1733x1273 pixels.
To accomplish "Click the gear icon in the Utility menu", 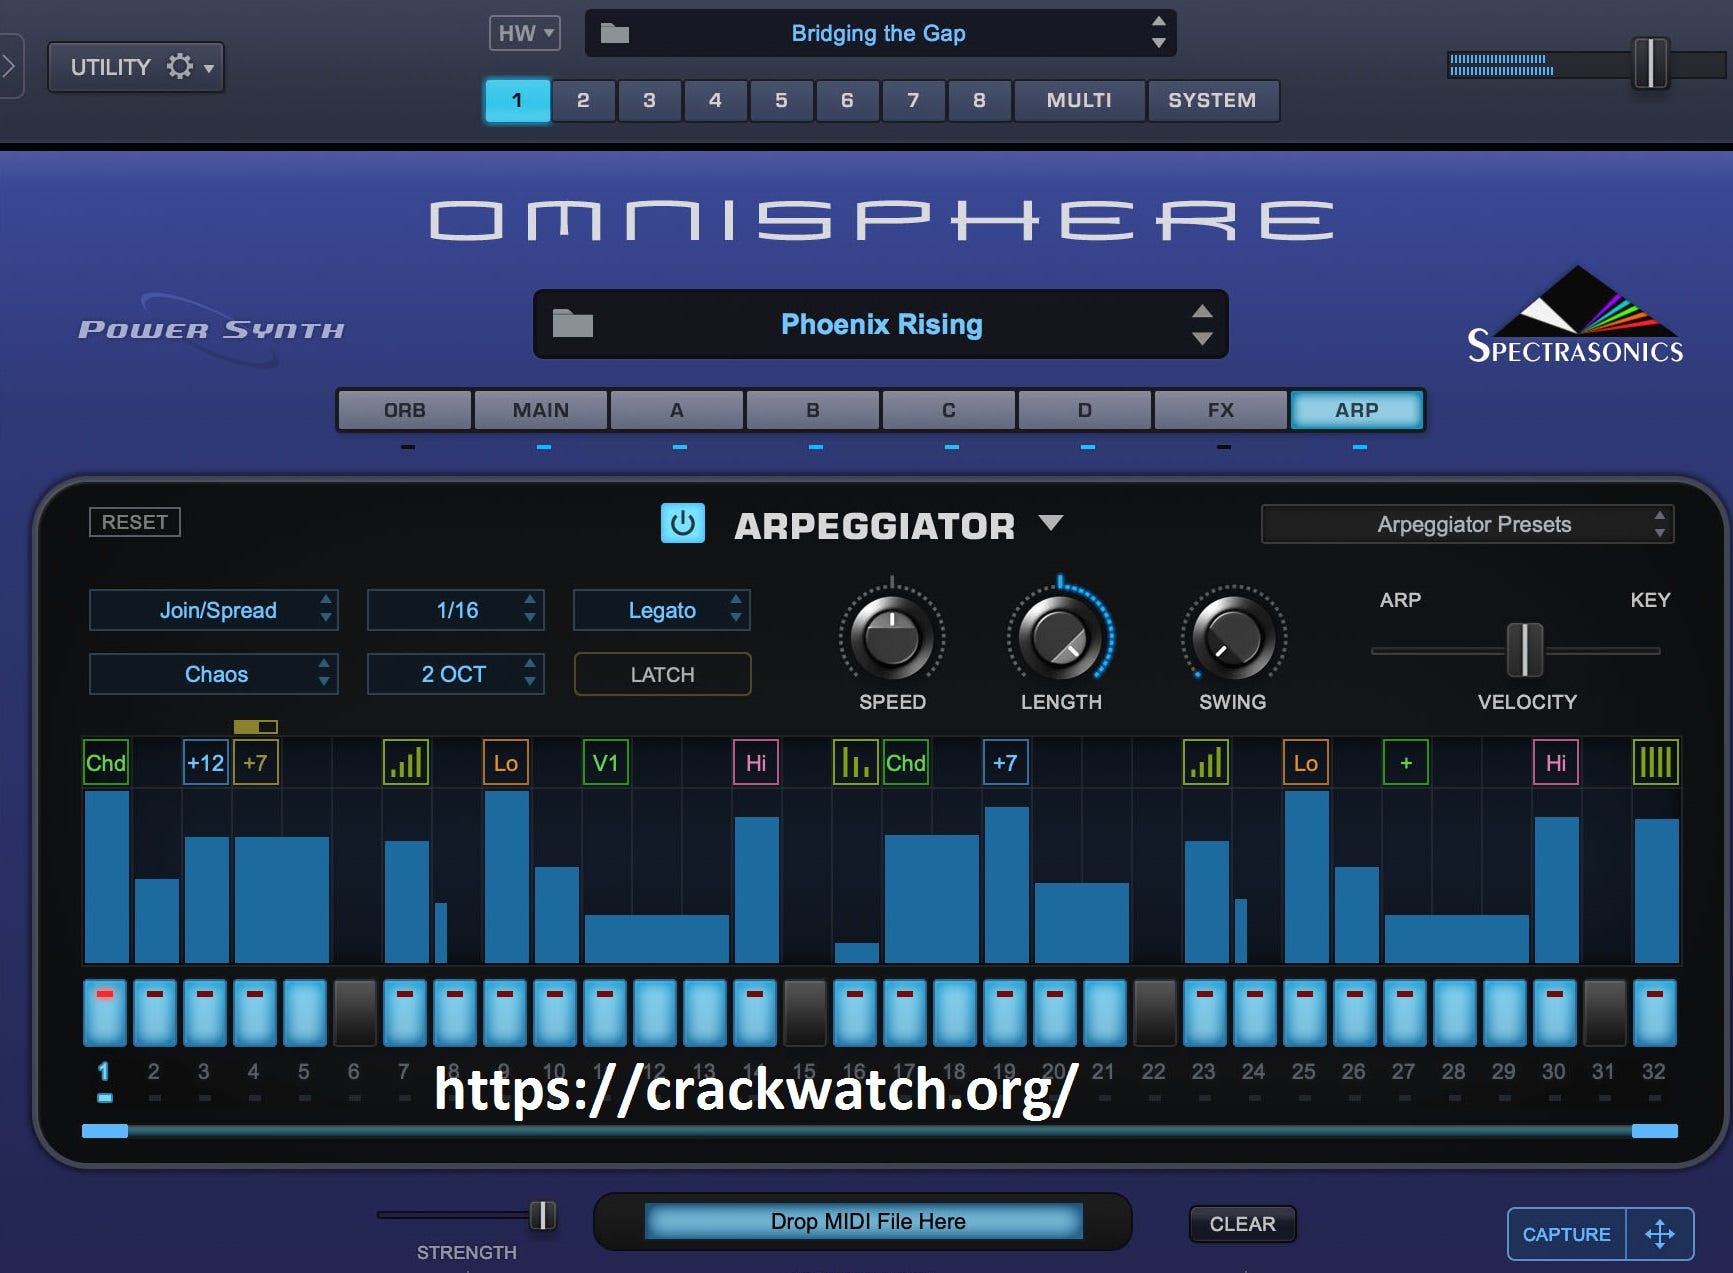I will tap(180, 66).
